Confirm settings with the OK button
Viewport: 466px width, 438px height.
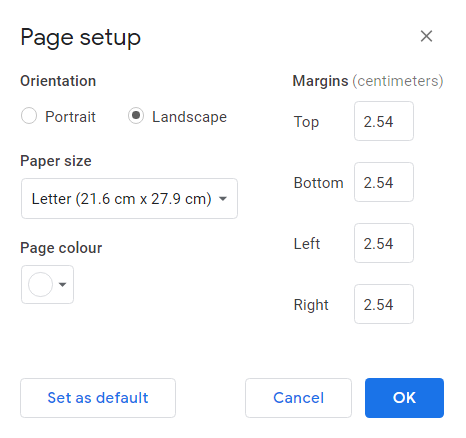coord(404,398)
